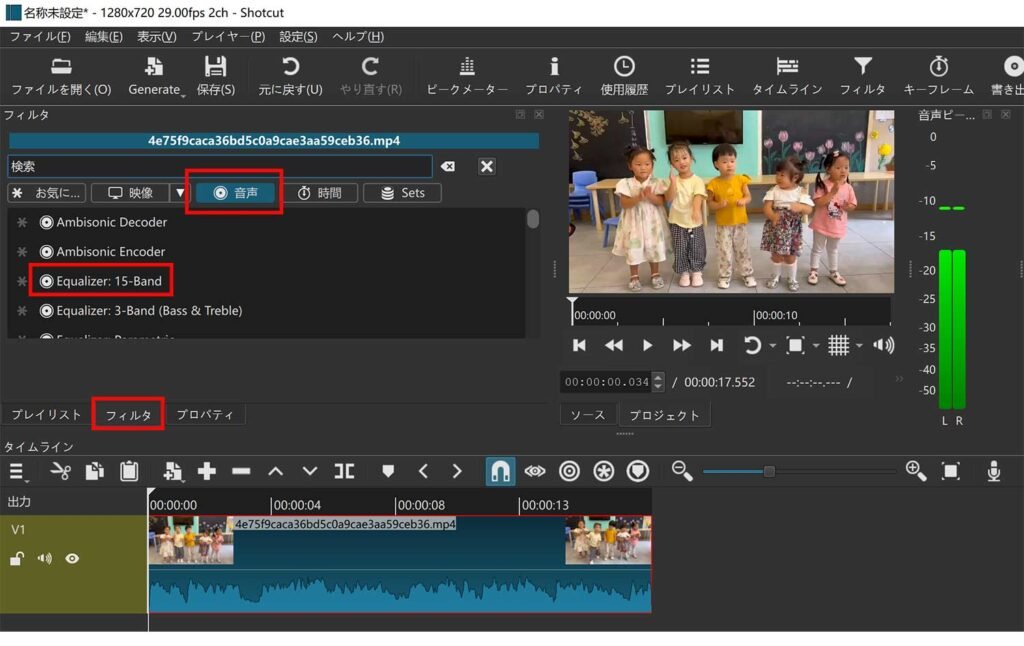The height and width of the screenshot is (646, 1024).
Task: Click the 保存 save button
Action: (x=215, y=75)
